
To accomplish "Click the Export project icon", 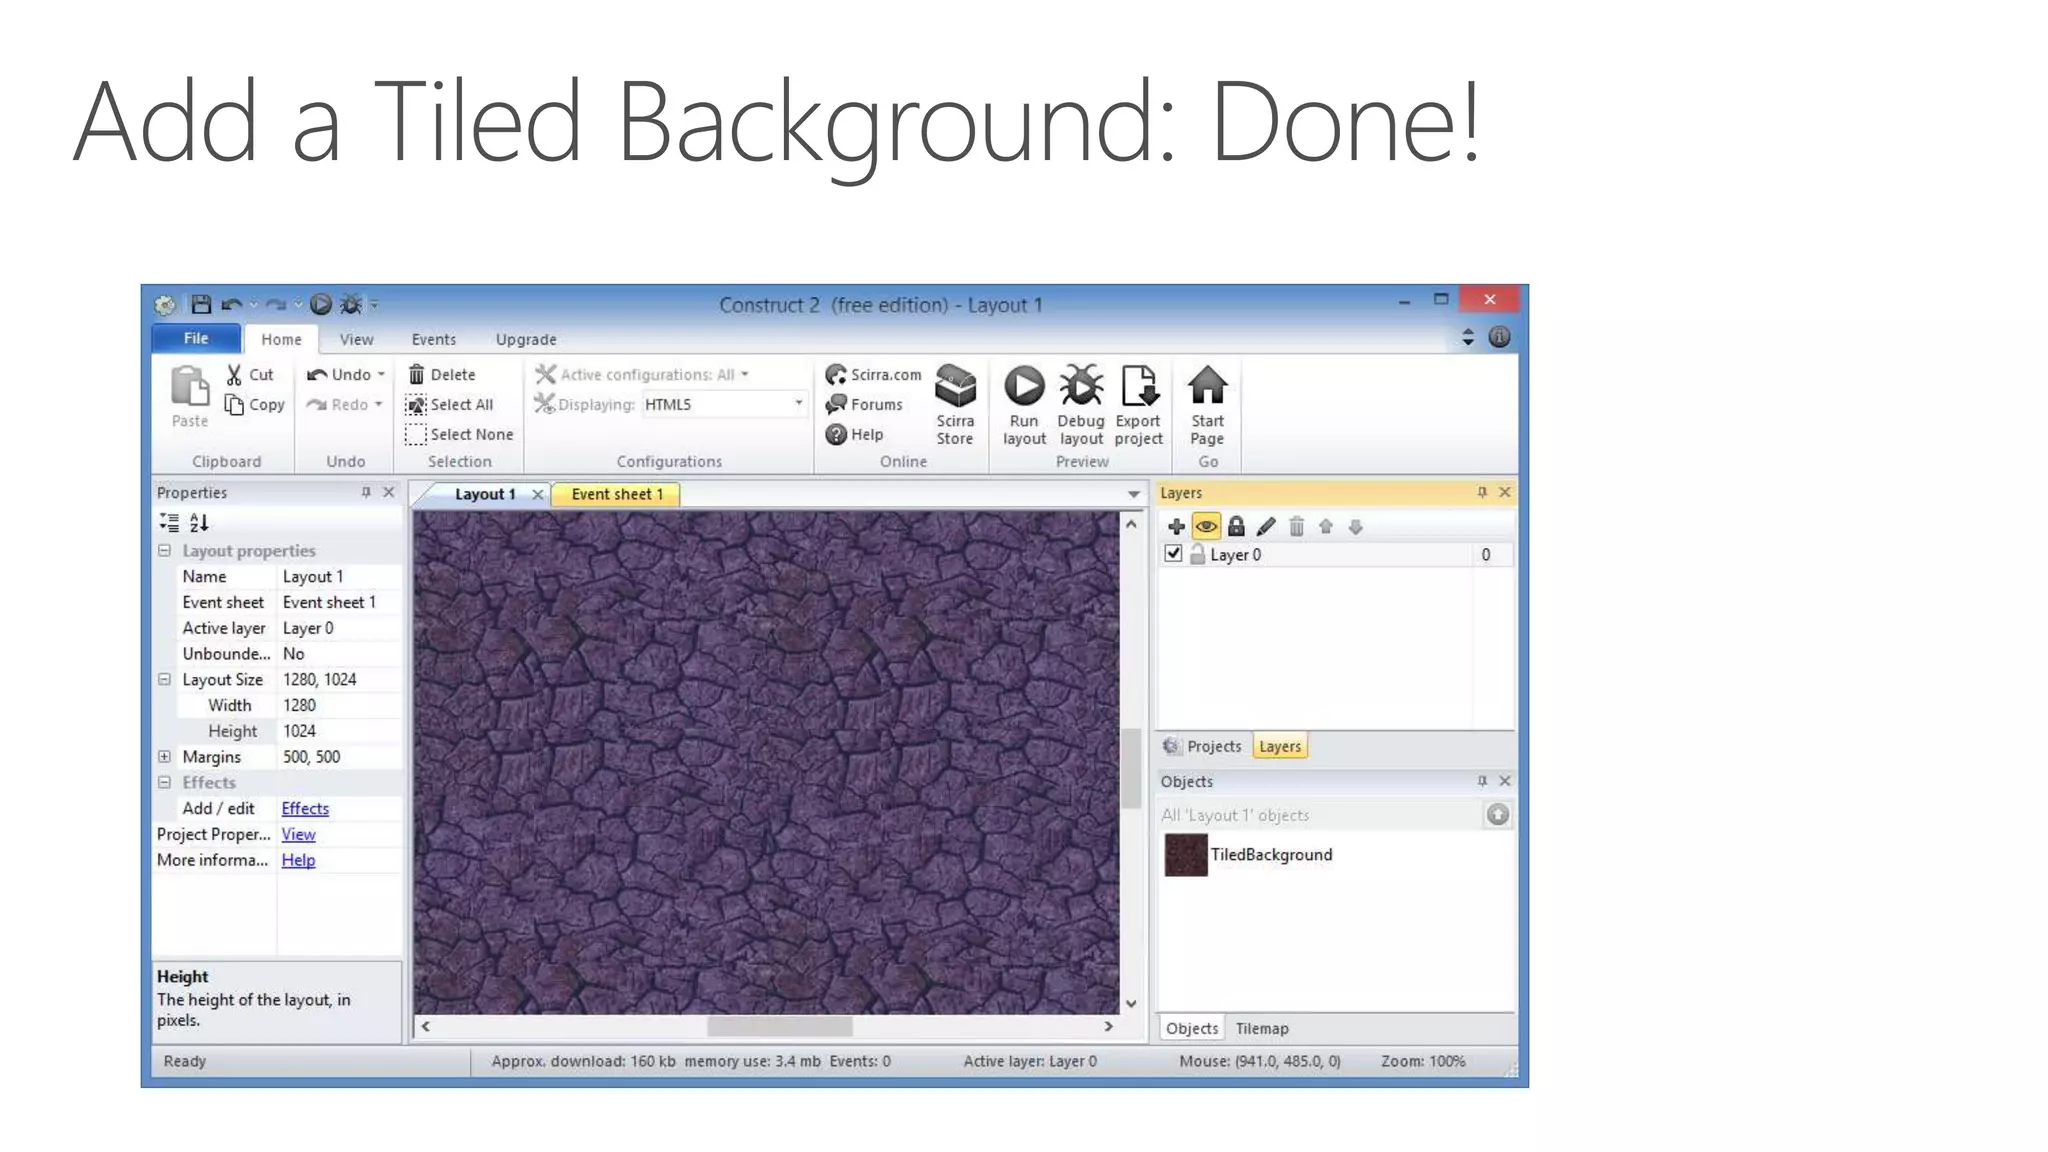I will [1138, 387].
